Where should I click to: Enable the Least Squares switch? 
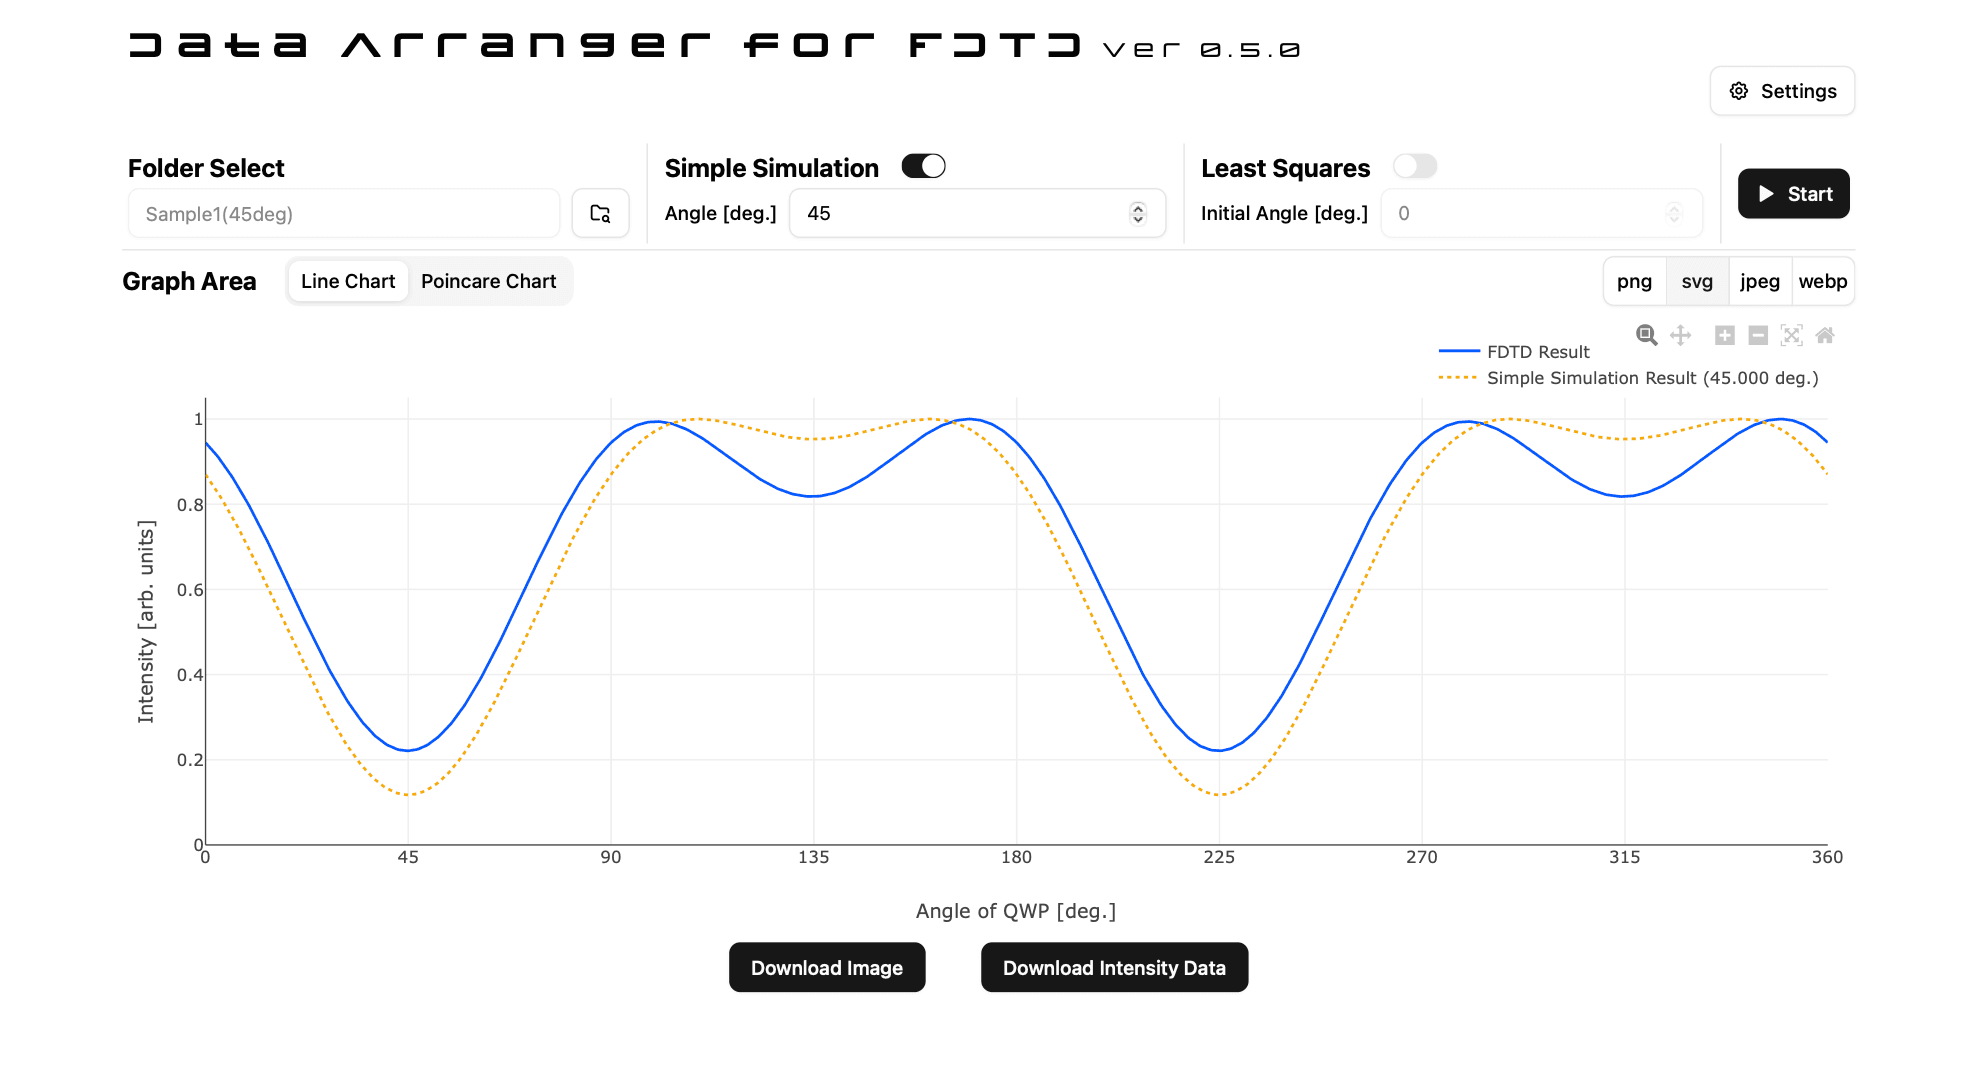click(x=1415, y=166)
